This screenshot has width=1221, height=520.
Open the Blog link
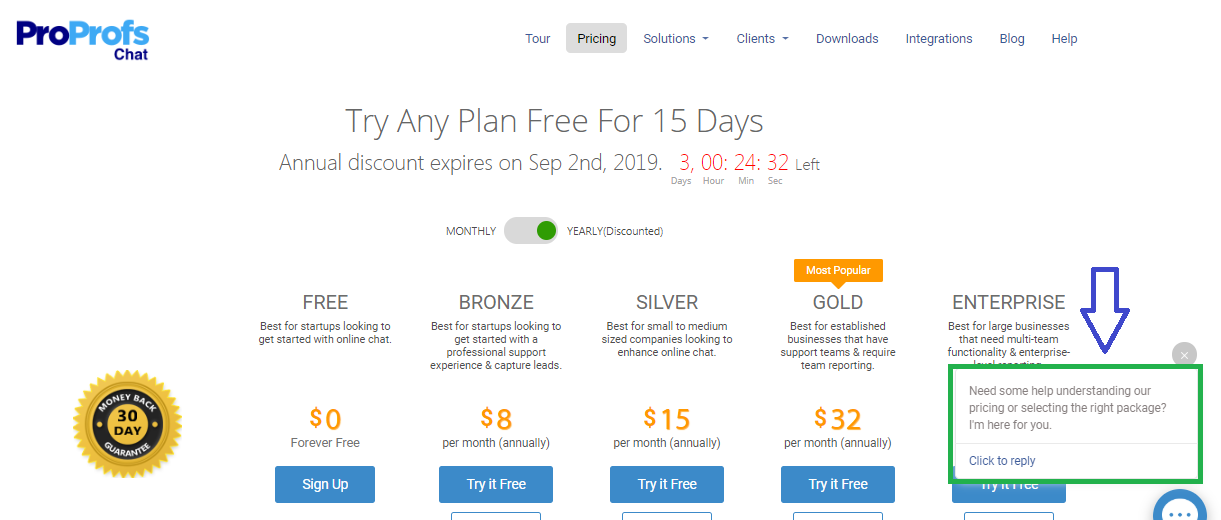1012,39
